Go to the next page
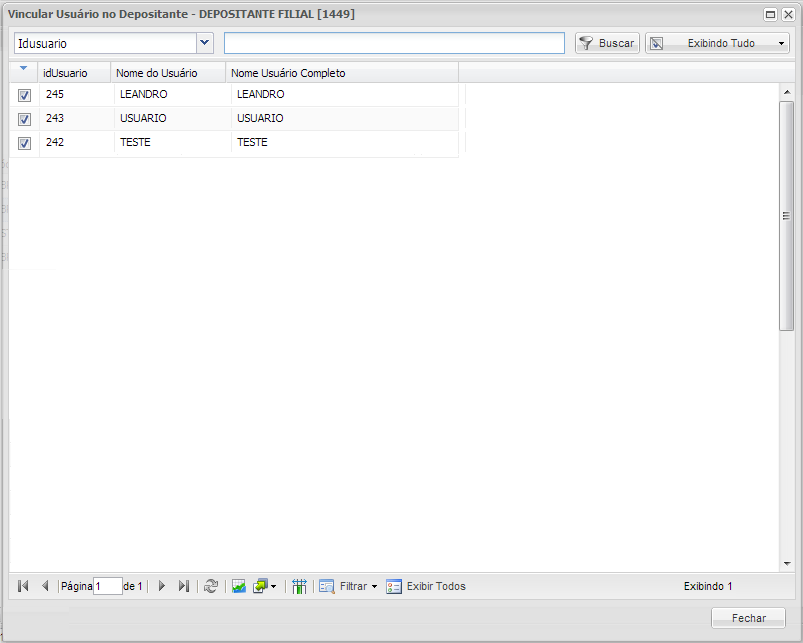The height and width of the screenshot is (643, 803). [x=162, y=586]
